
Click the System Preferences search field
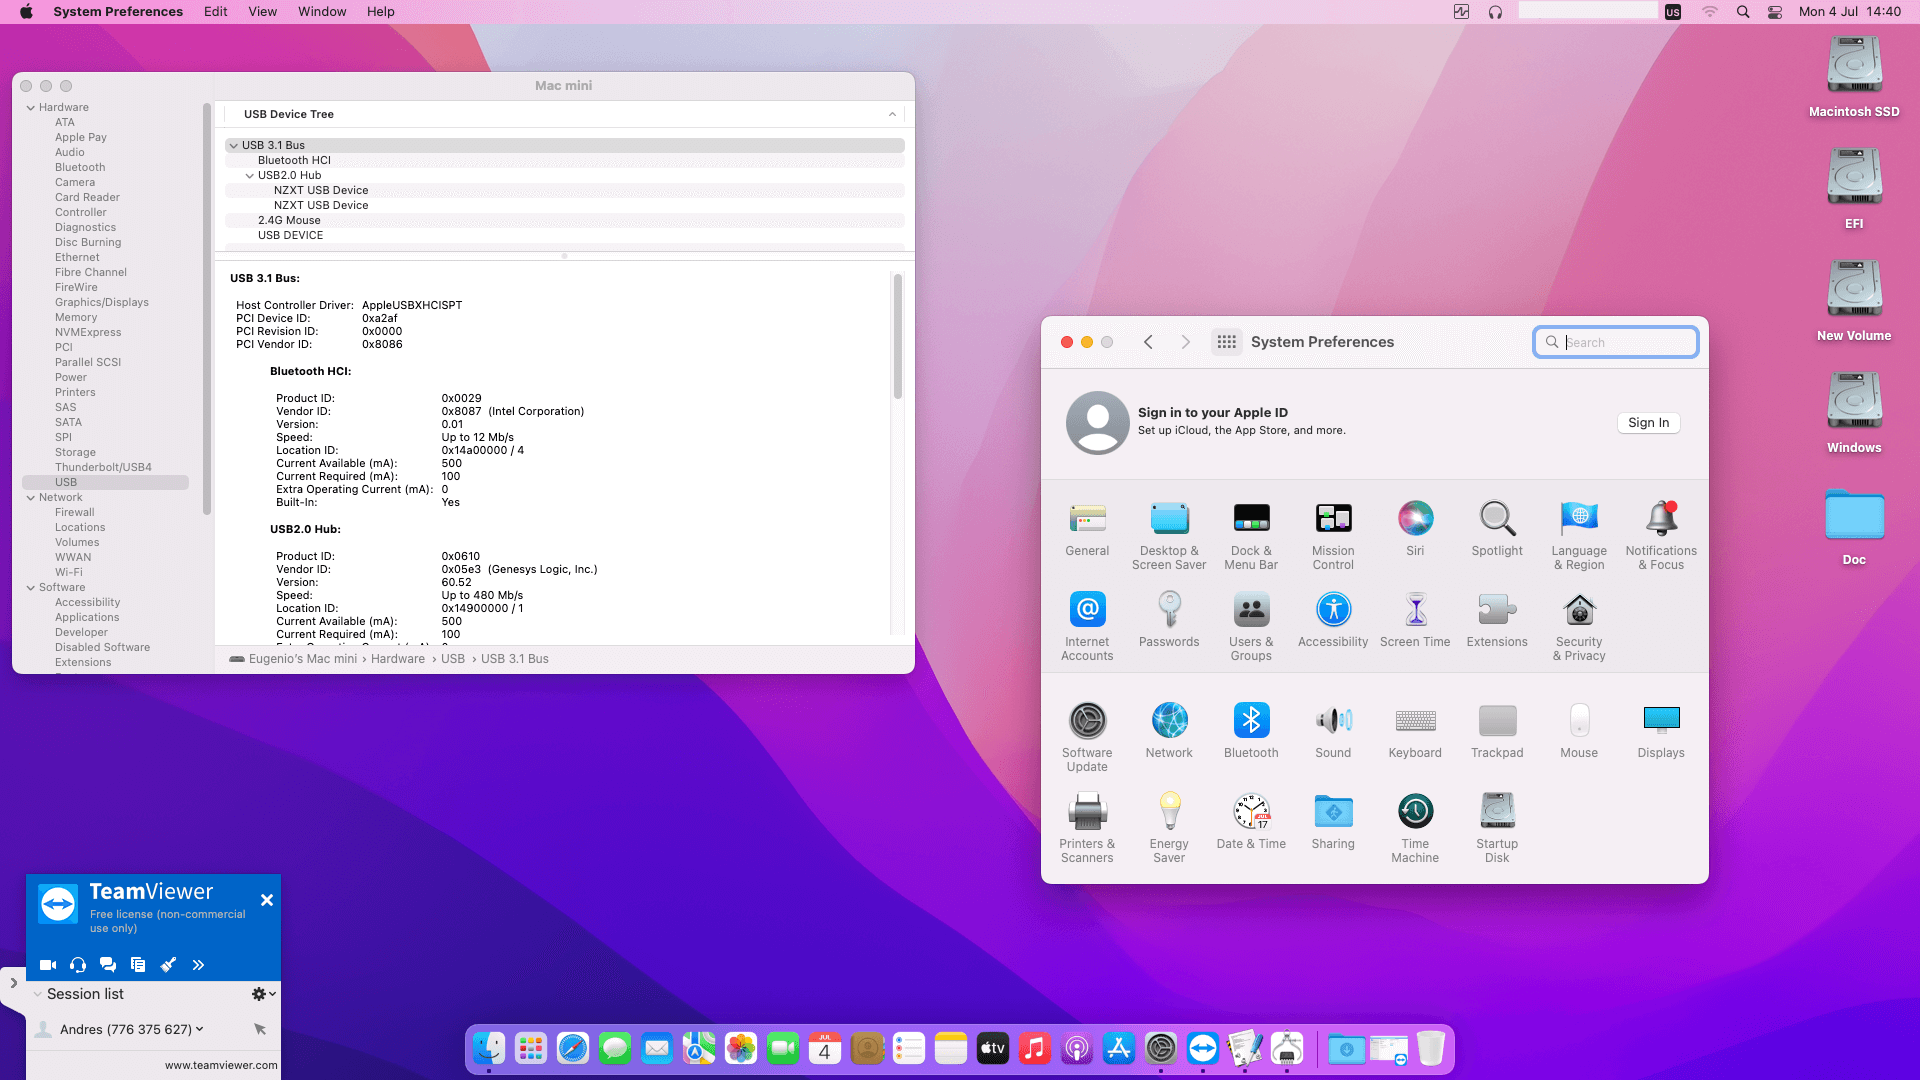(1616, 342)
